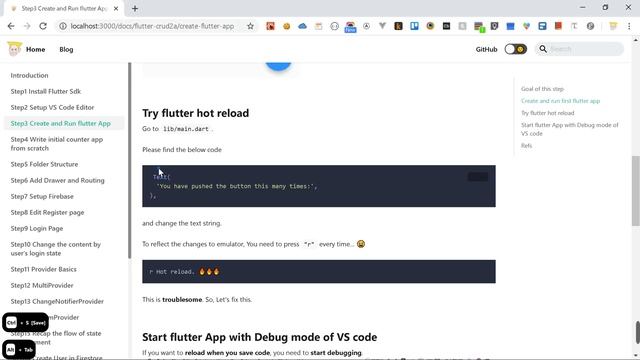
Task: Open Step11 Provider Basics
Action: [x=43, y=269]
